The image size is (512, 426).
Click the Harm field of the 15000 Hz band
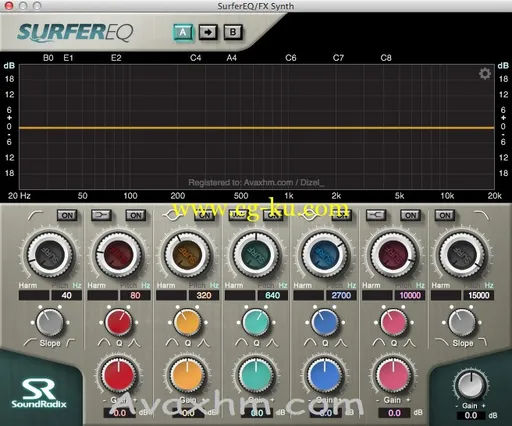coord(446,295)
